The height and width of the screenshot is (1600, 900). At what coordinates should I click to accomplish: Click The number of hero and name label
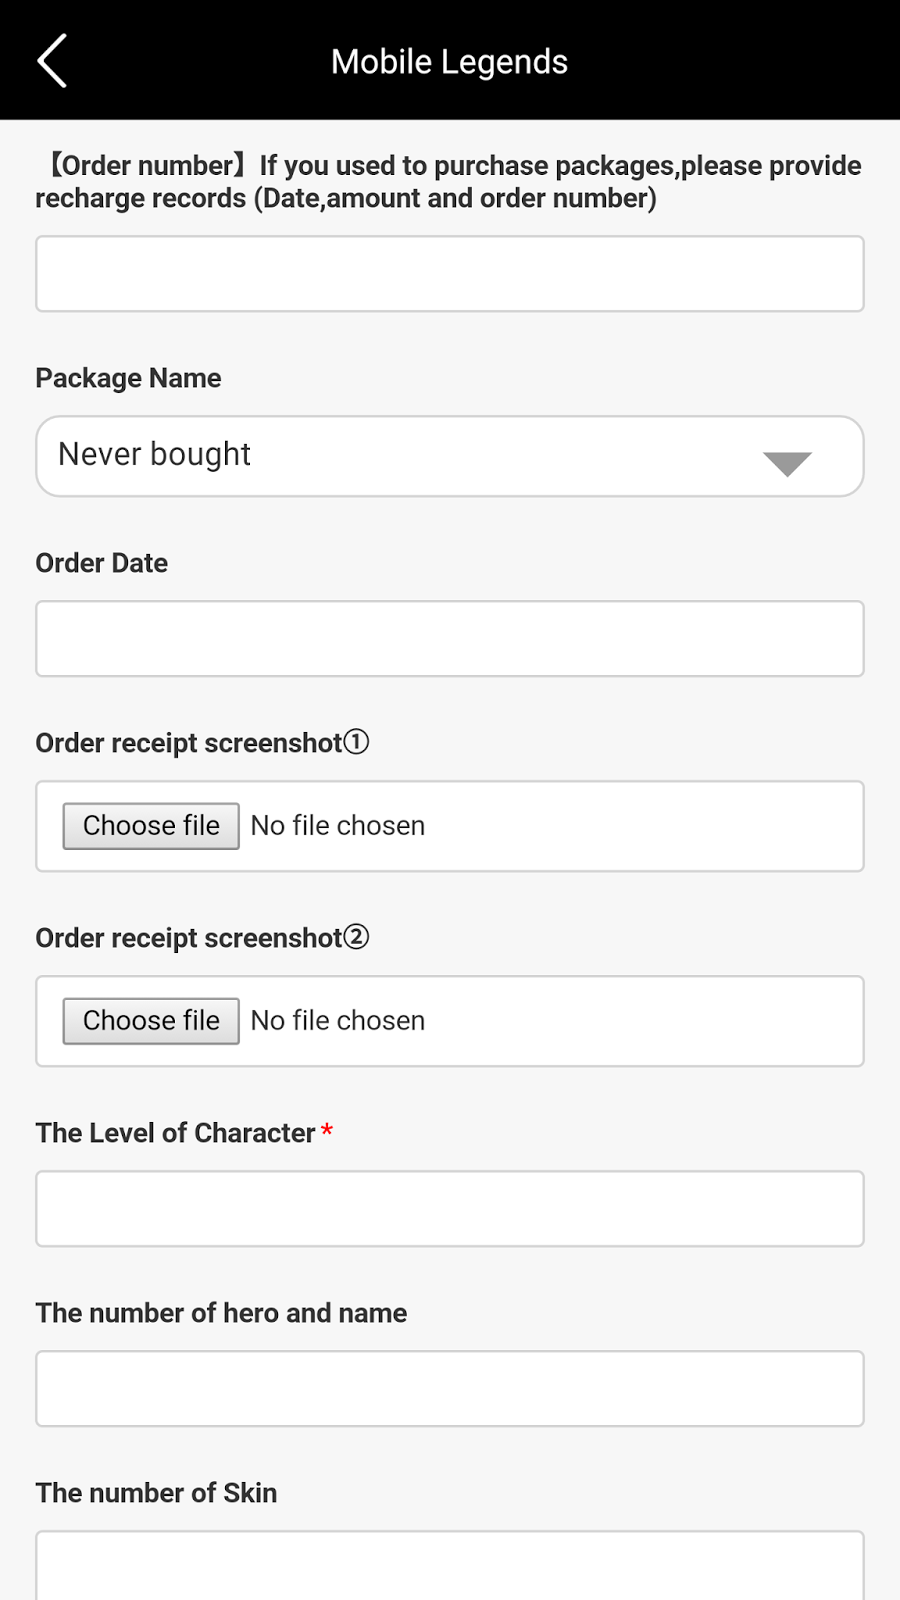221,1313
